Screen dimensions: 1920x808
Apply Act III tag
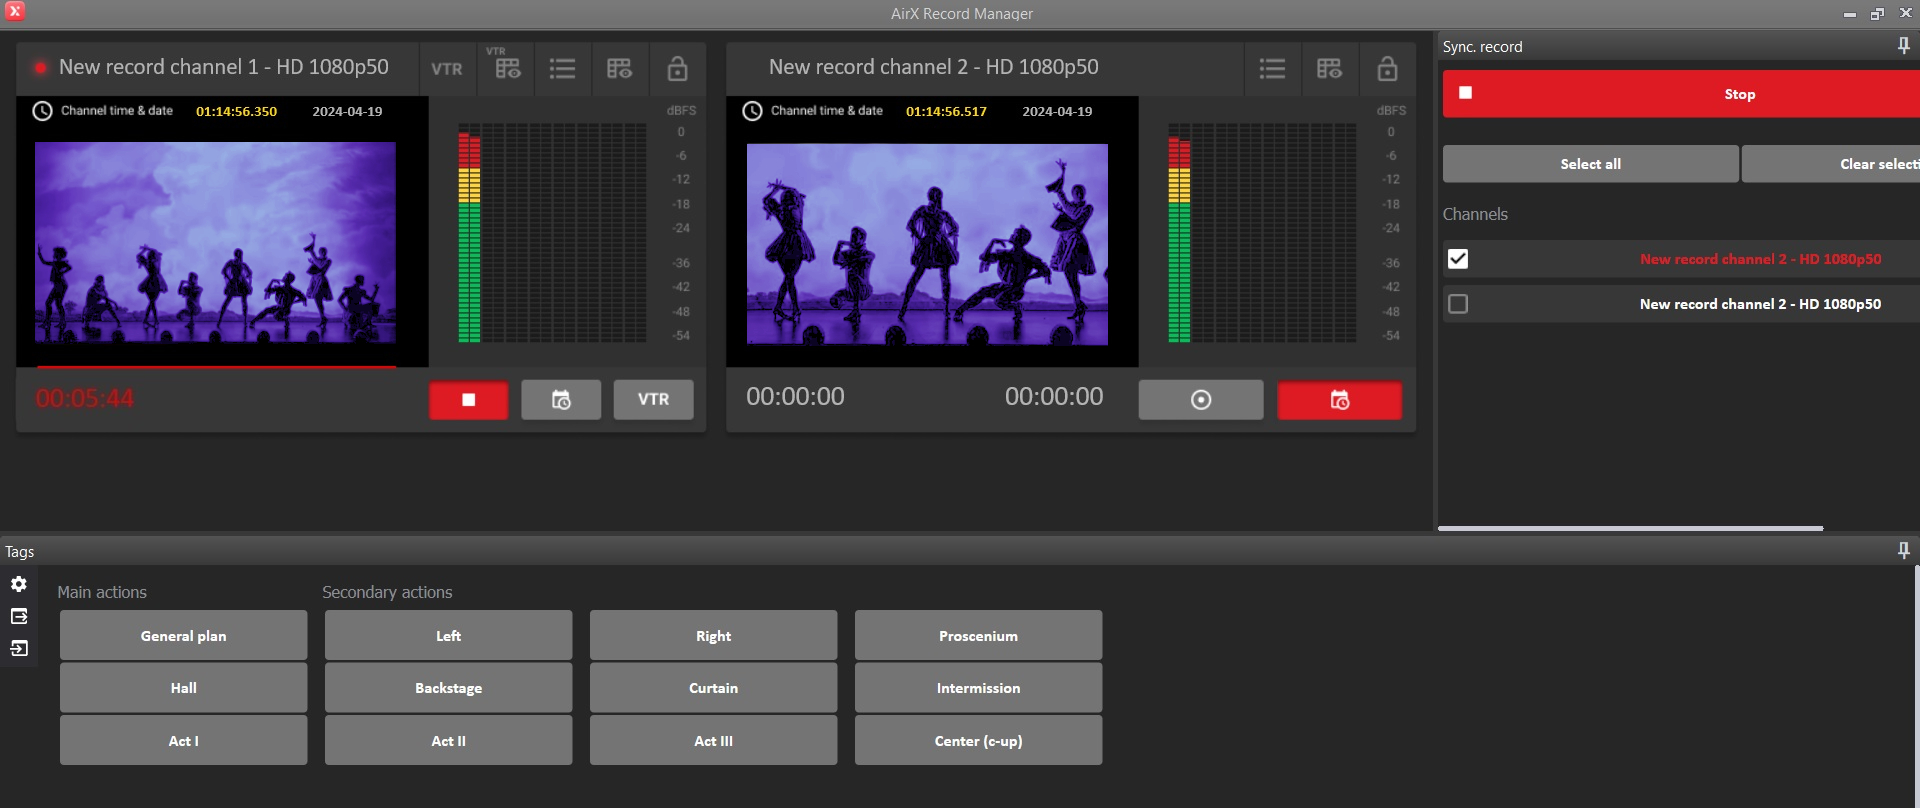(713, 740)
